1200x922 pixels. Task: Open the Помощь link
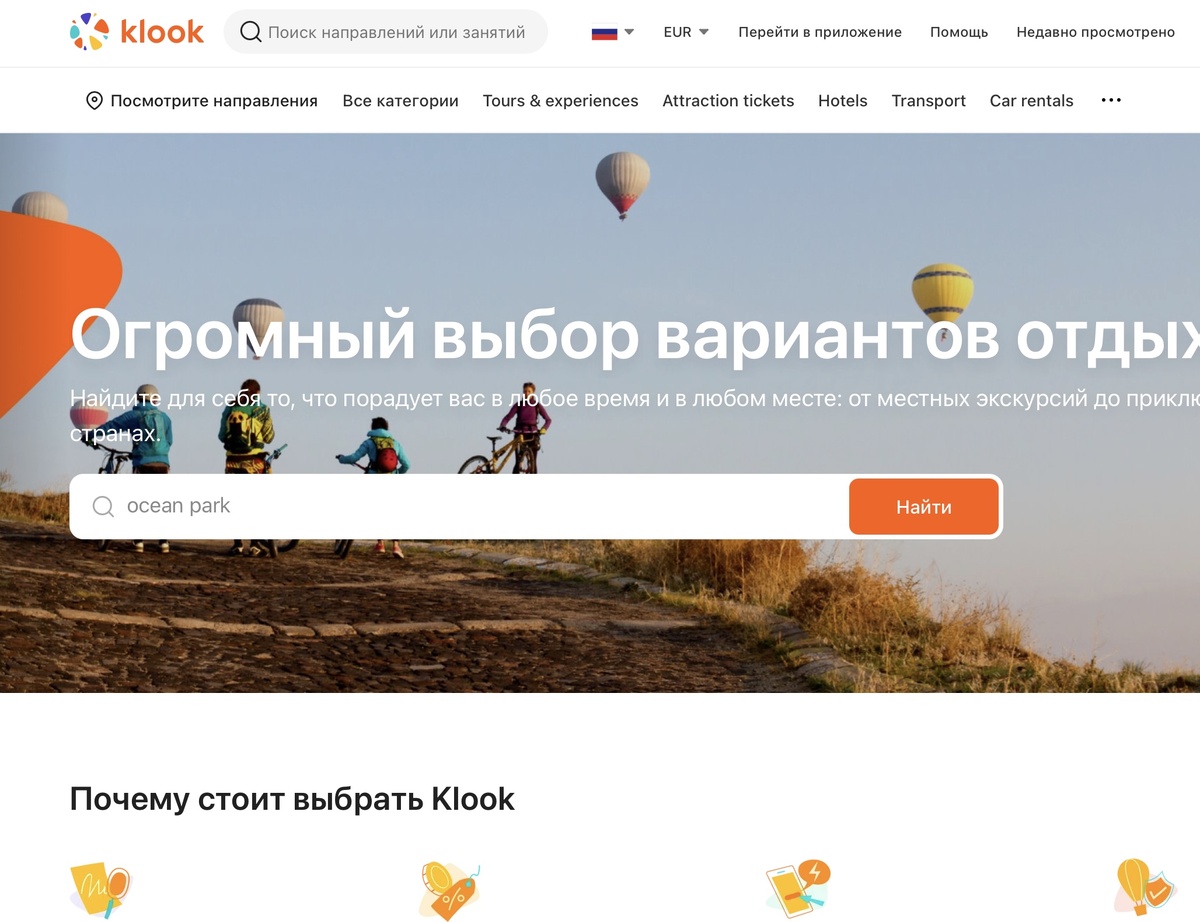pos(959,32)
